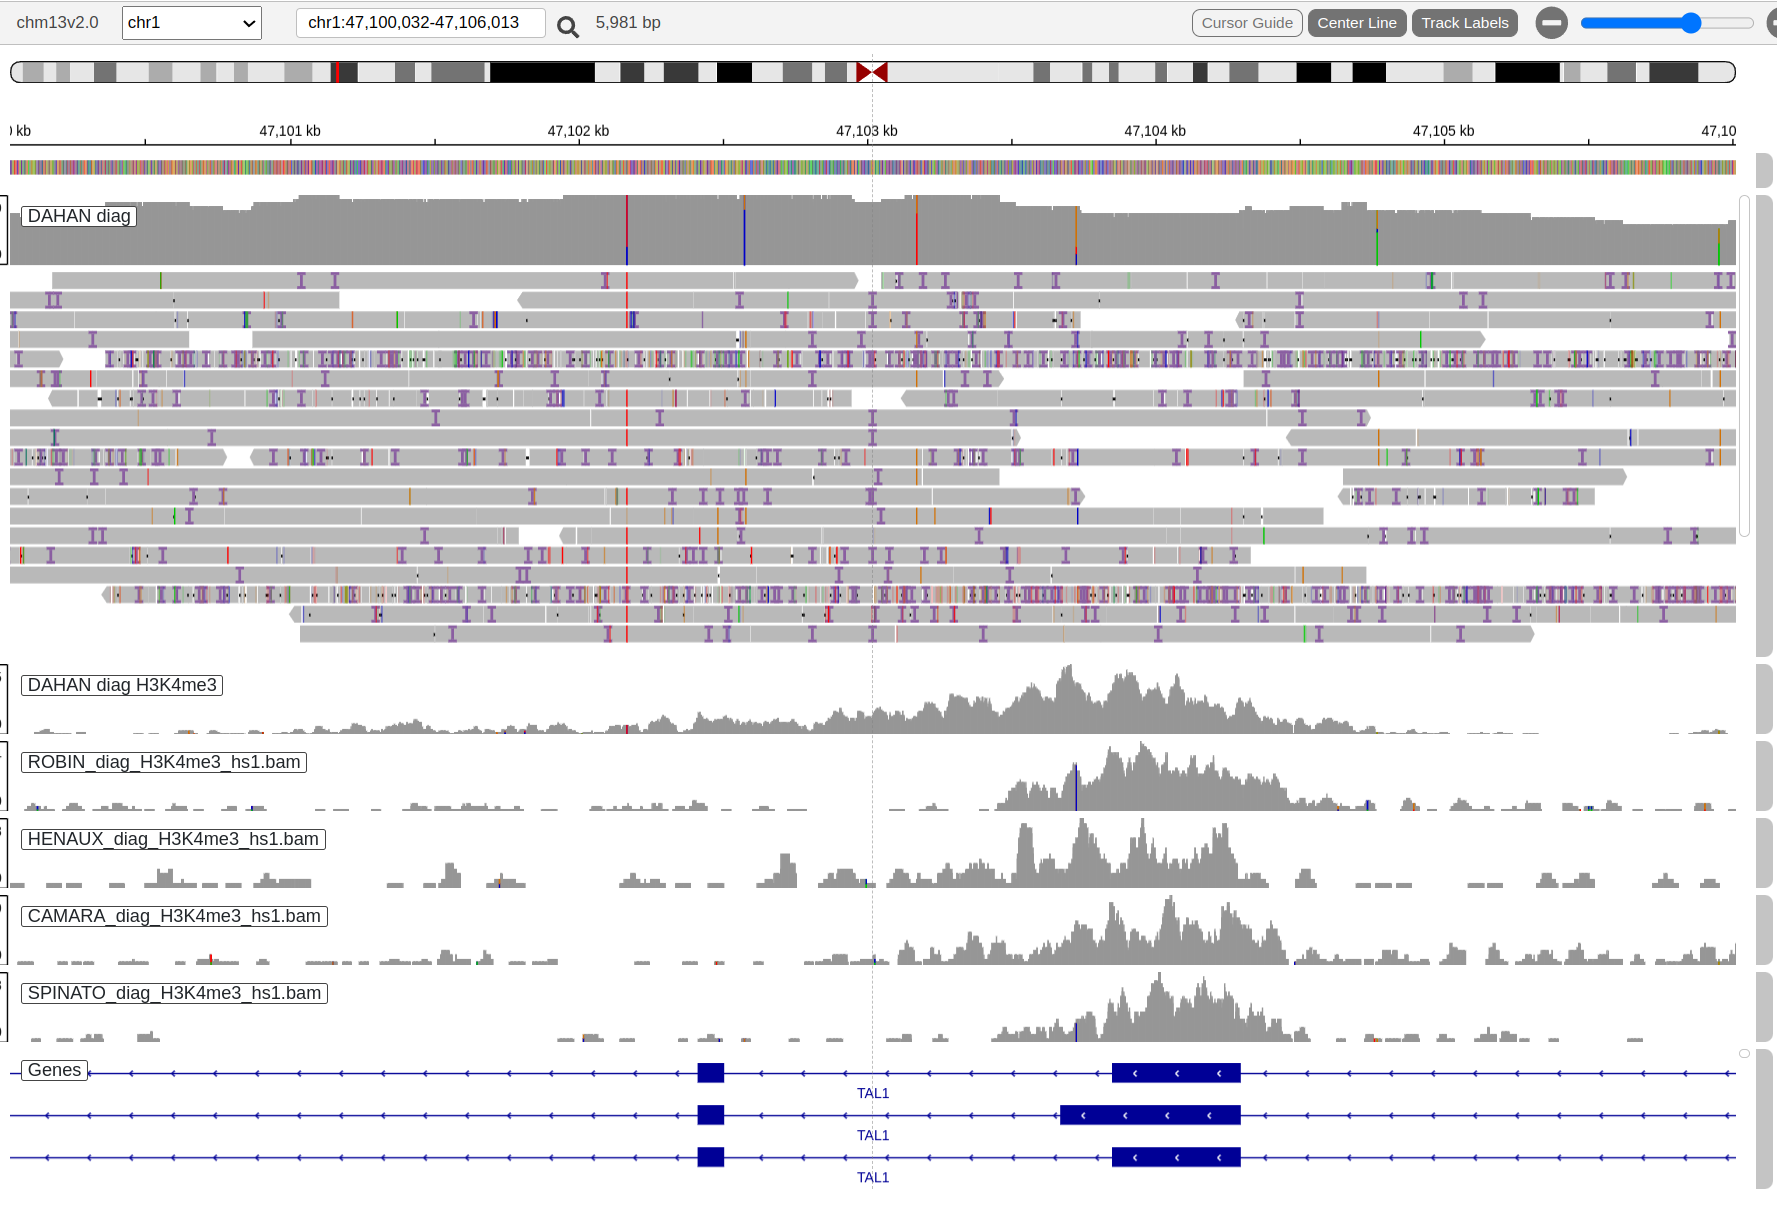Click the handle beside ROBIN H3K4me3 track

point(1764,775)
